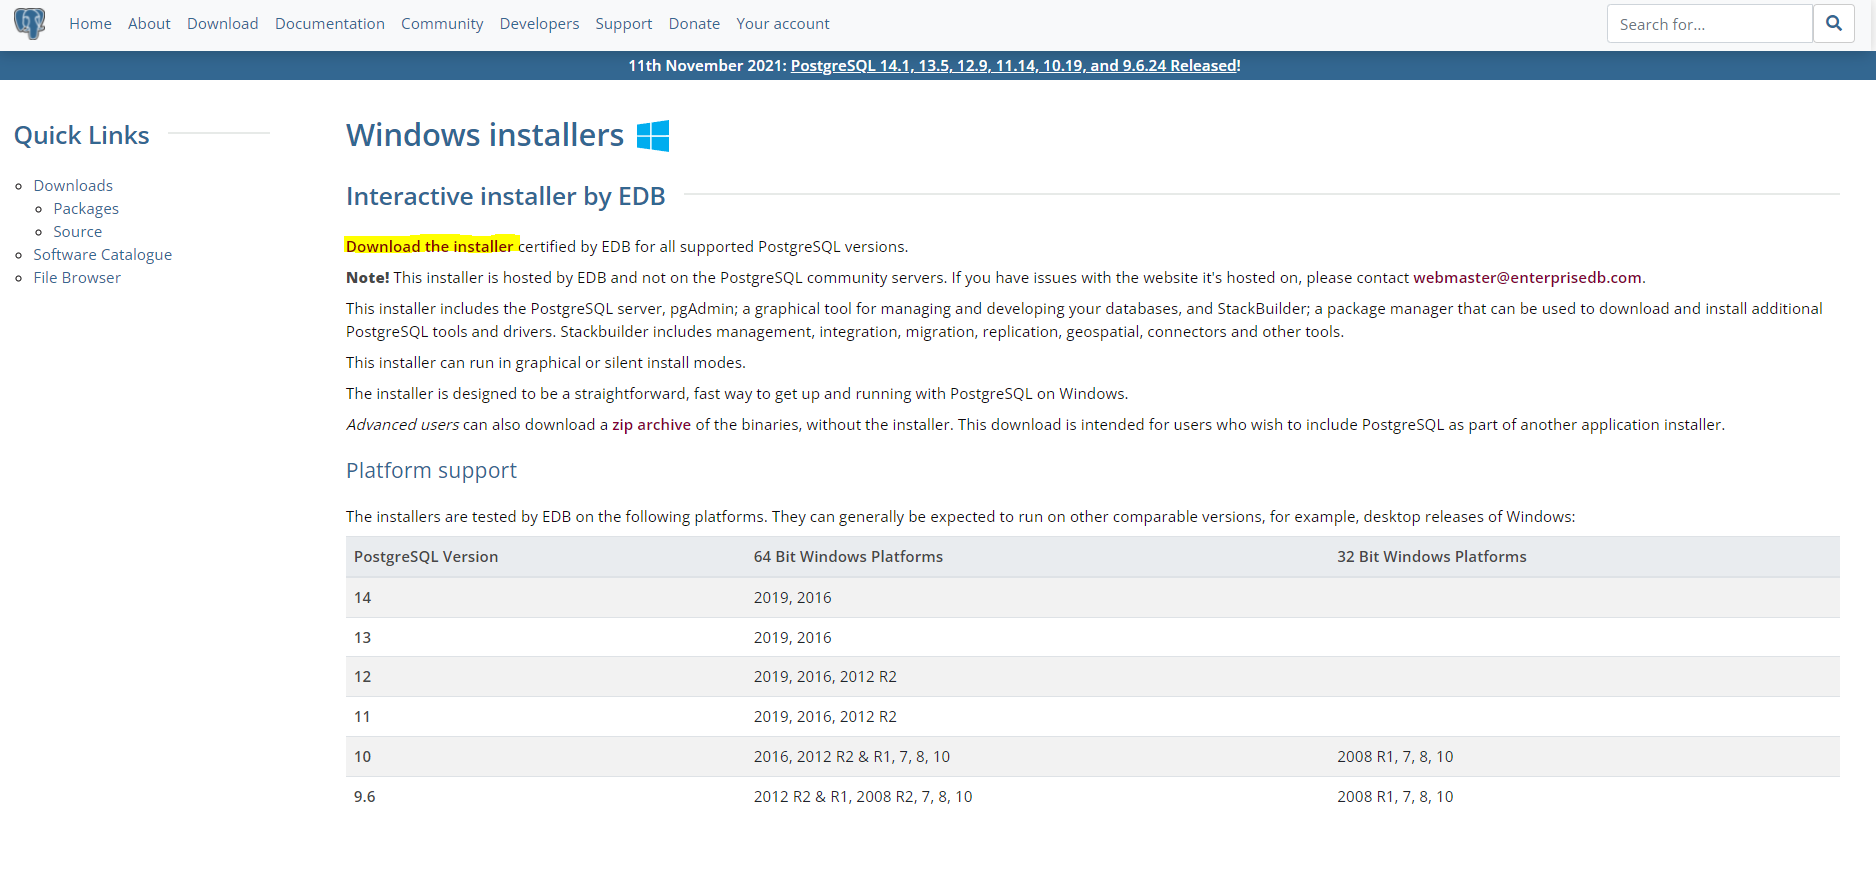Select version 12 table cell

pos(546,677)
